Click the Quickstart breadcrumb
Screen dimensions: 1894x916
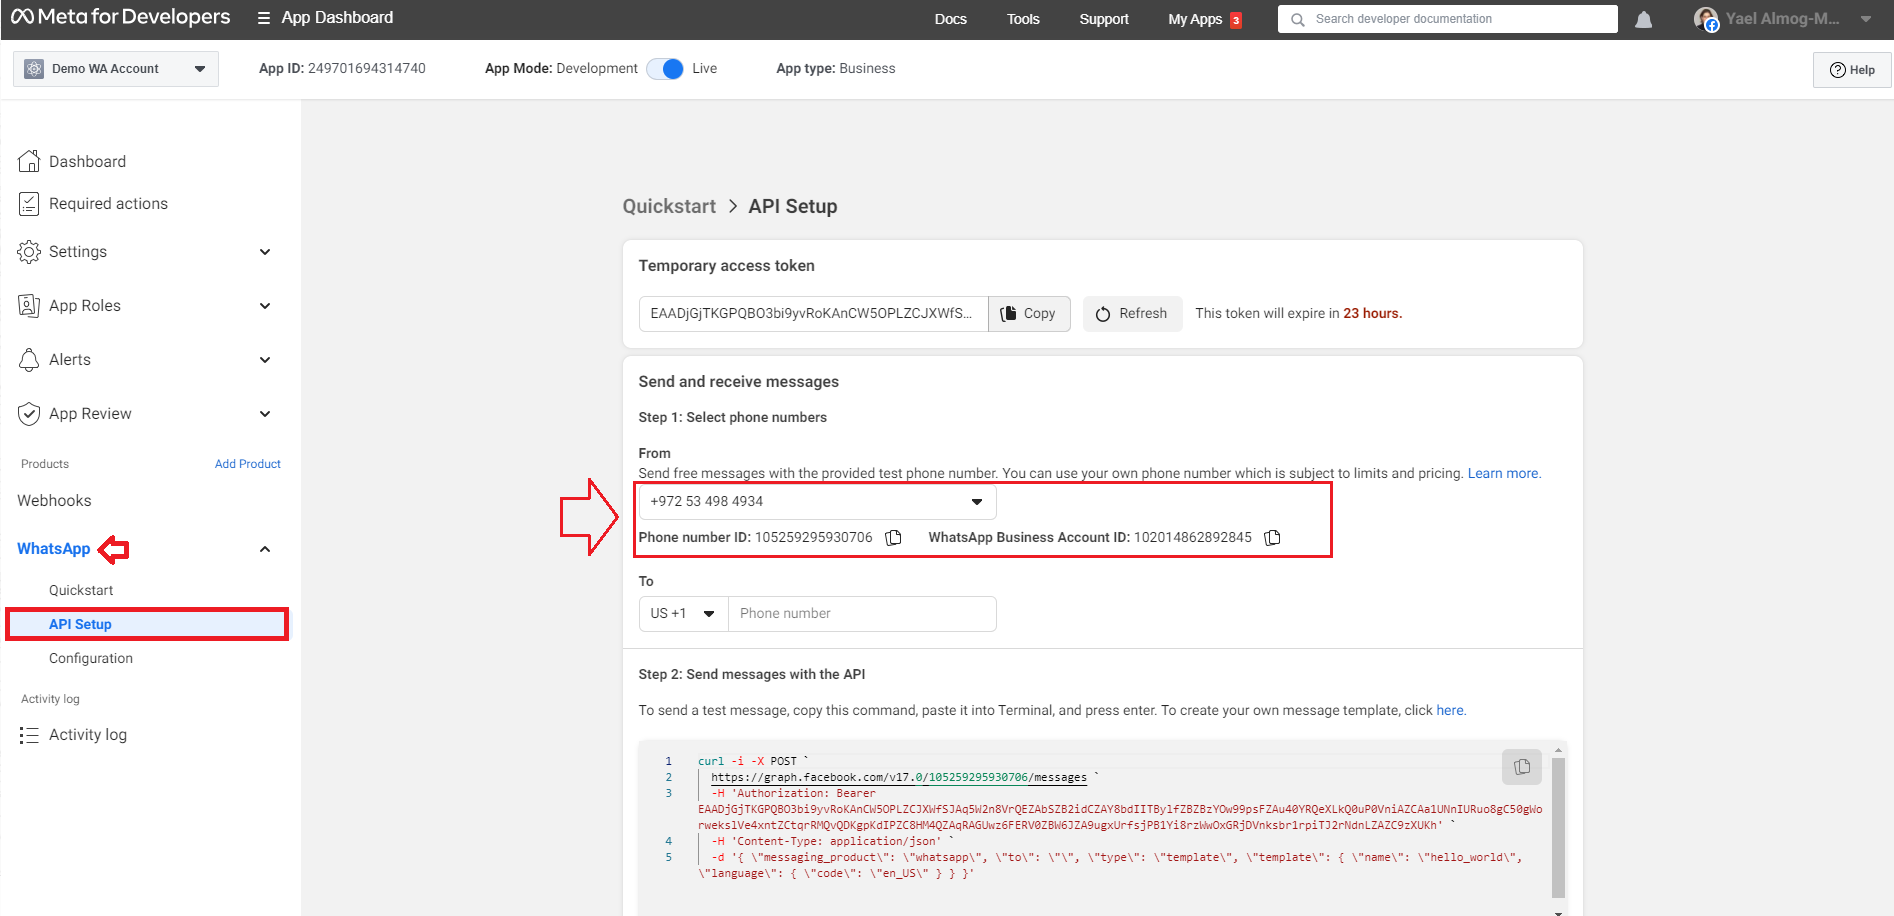[669, 207]
